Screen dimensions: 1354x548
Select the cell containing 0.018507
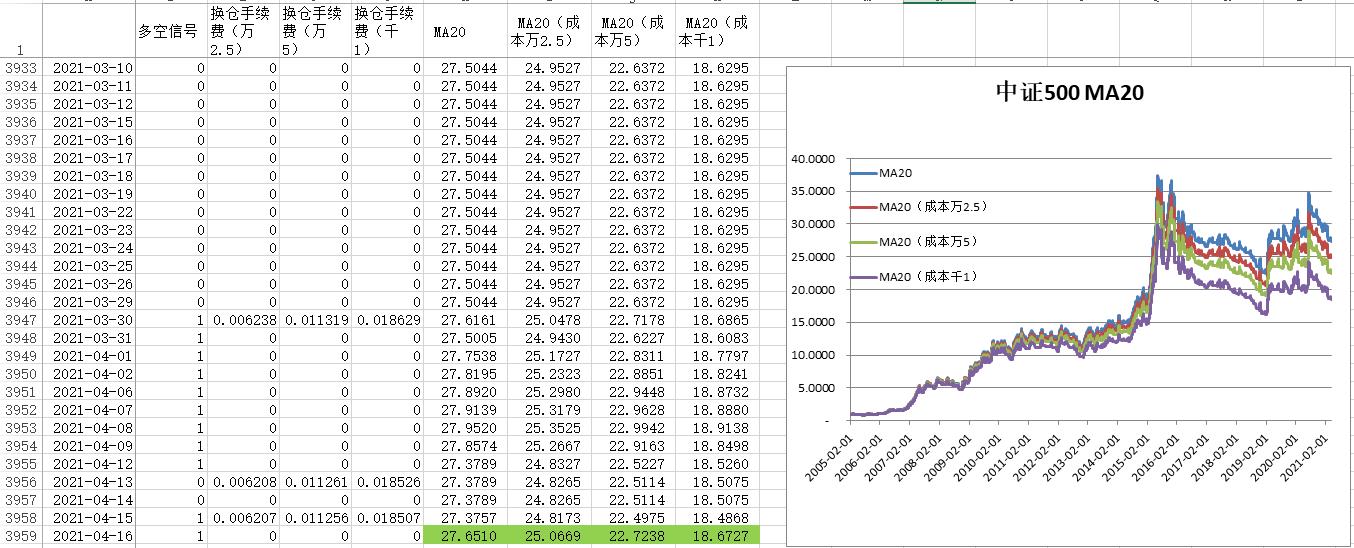388,518
